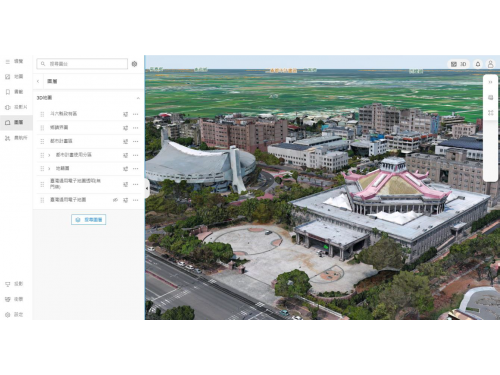Viewport: 500px width, 375px height.
Task: Toggle style icon for 都市計畫區 layer
Action: pos(126,141)
